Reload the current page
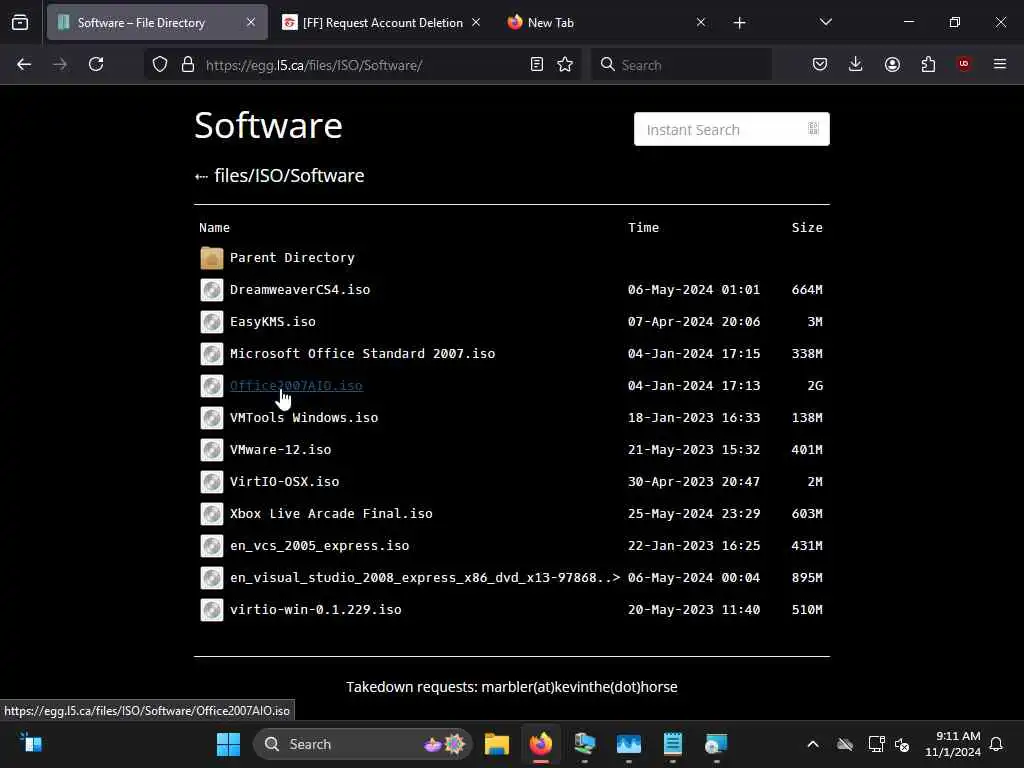 (x=96, y=65)
